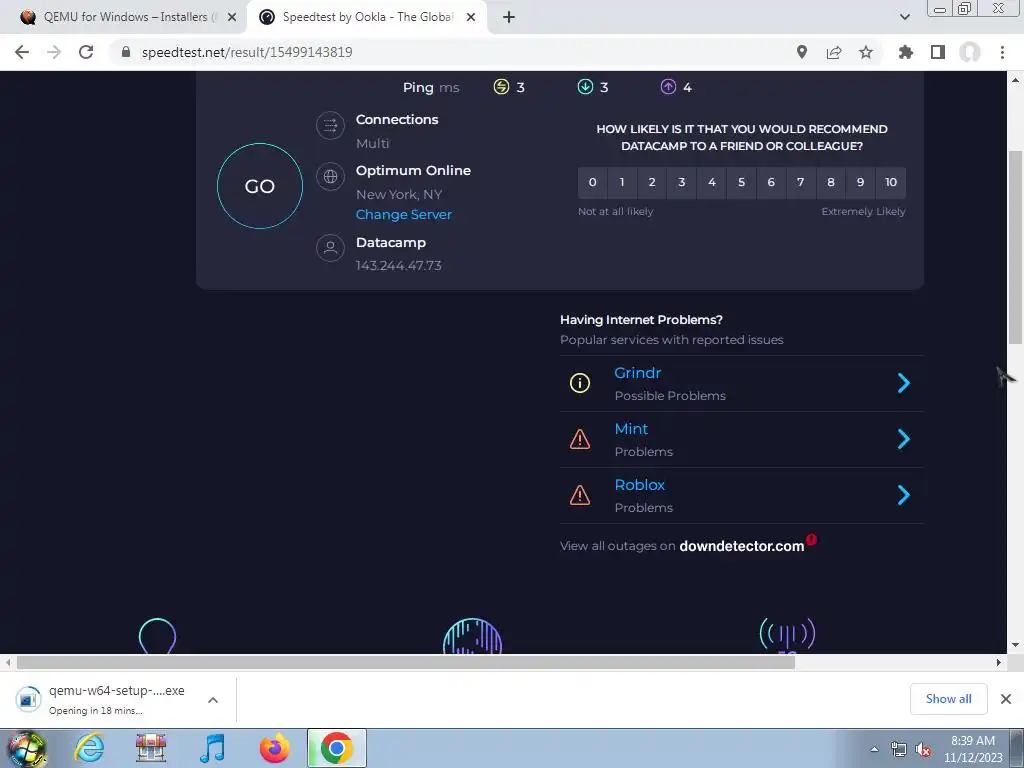This screenshot has width=1024, height=768.
Task: Click the download ping icon
Action: pyautogui.click(x=585, y=87)
